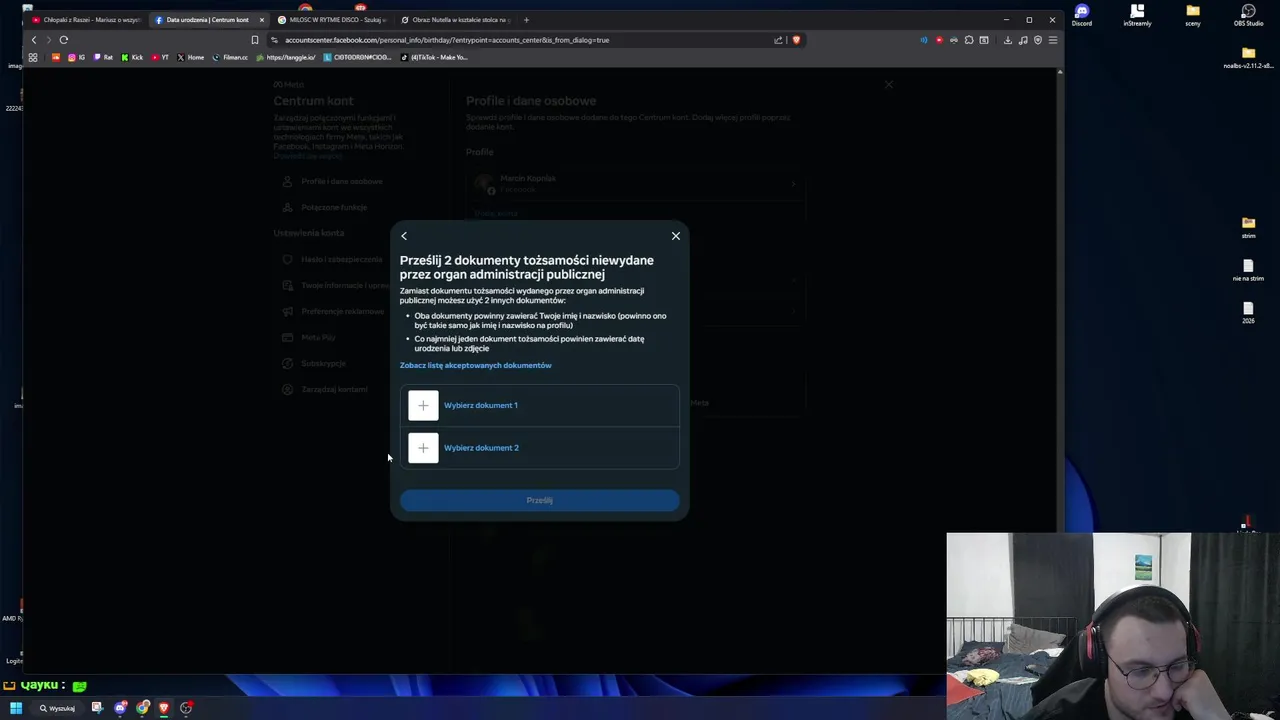Open the 2026 desktop file
This screenshot has height=720, width=1280.
coord(1248,312)
